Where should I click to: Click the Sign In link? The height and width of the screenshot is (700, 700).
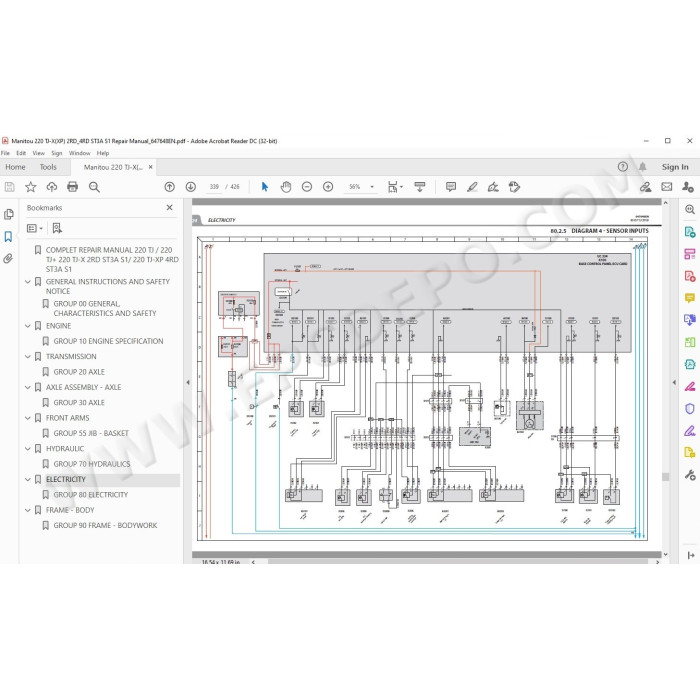coord(675,167)
